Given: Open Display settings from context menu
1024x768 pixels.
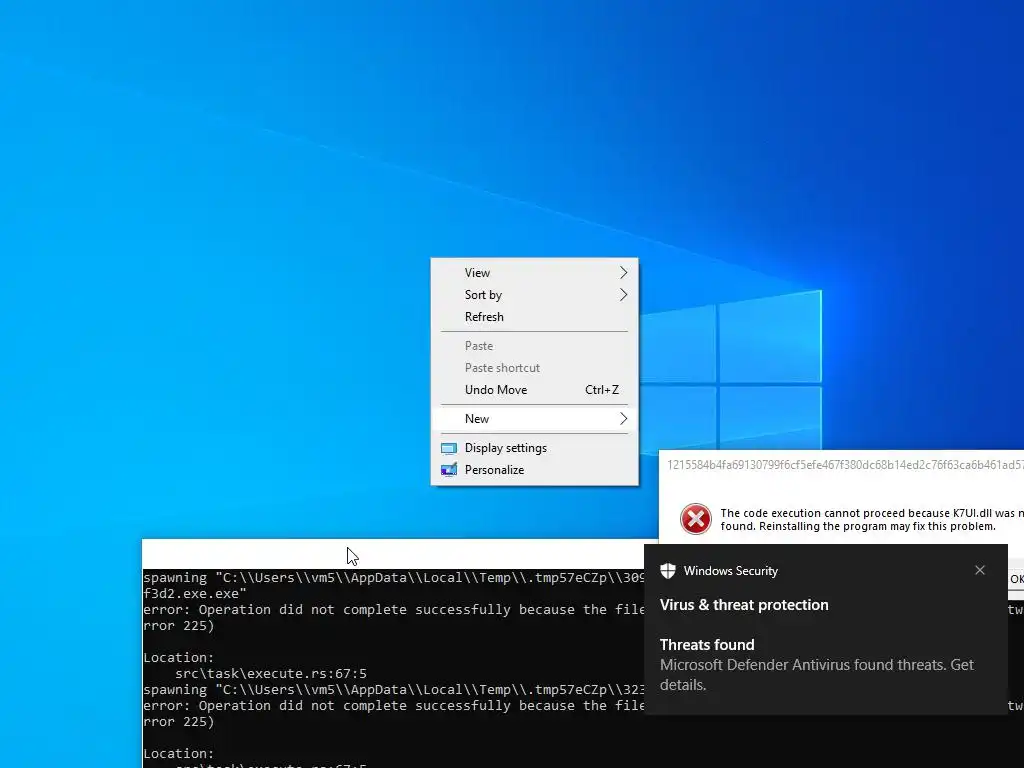Looking at the screenshot, I should click(x=534, y=448).
